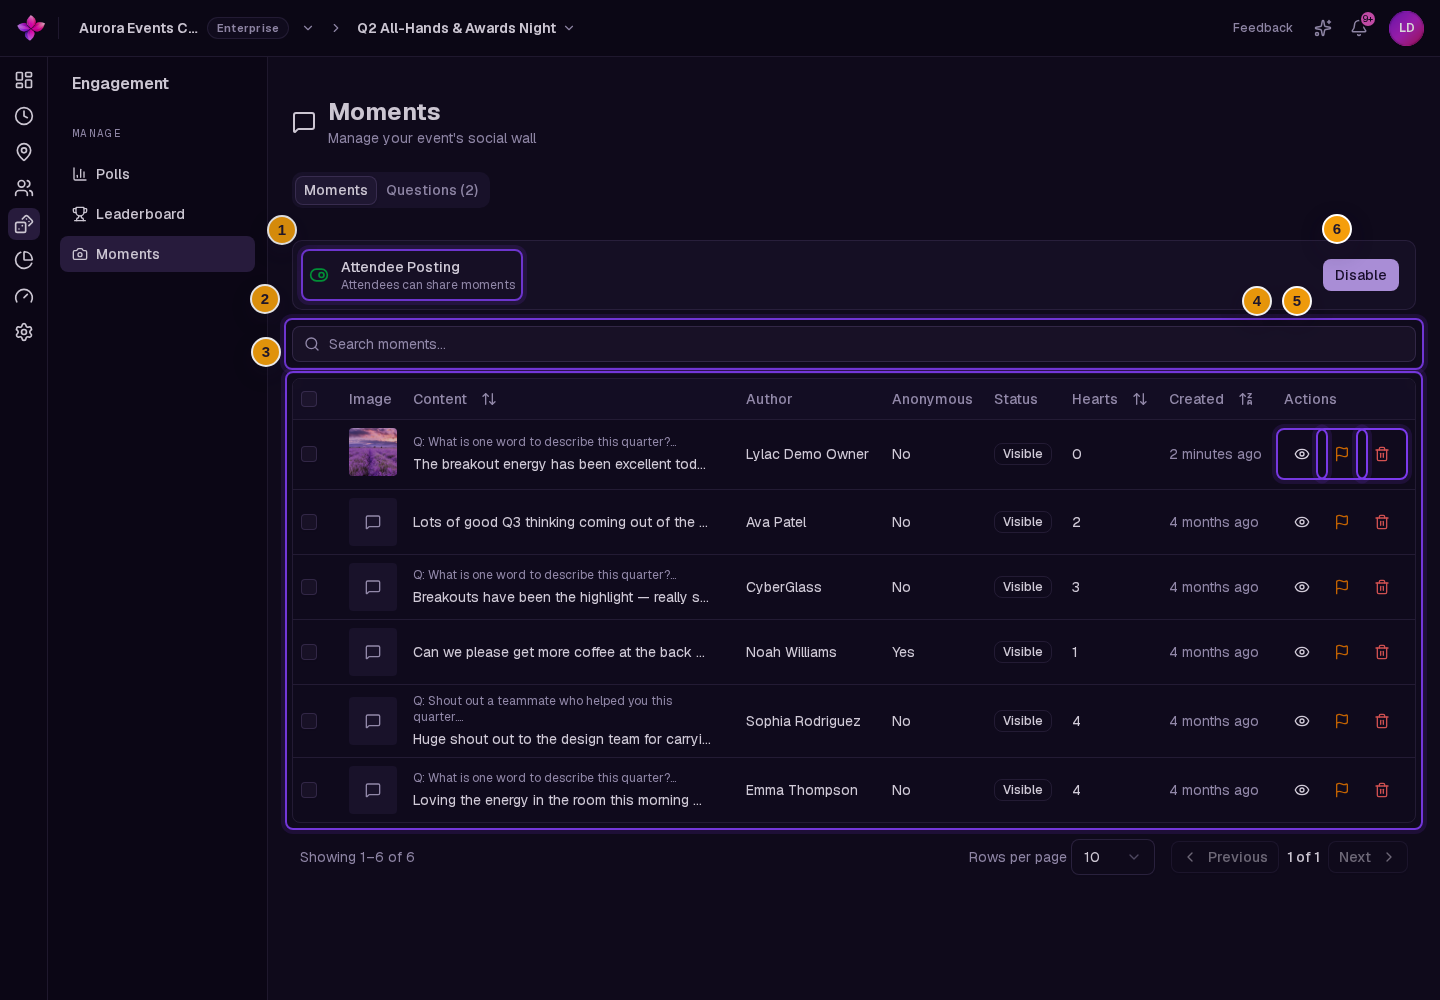This screenshot has height=1000, width=1440.
Task: Flag Ava Patel's moment
Action: pyautogui.click(x=1342, y=522)
